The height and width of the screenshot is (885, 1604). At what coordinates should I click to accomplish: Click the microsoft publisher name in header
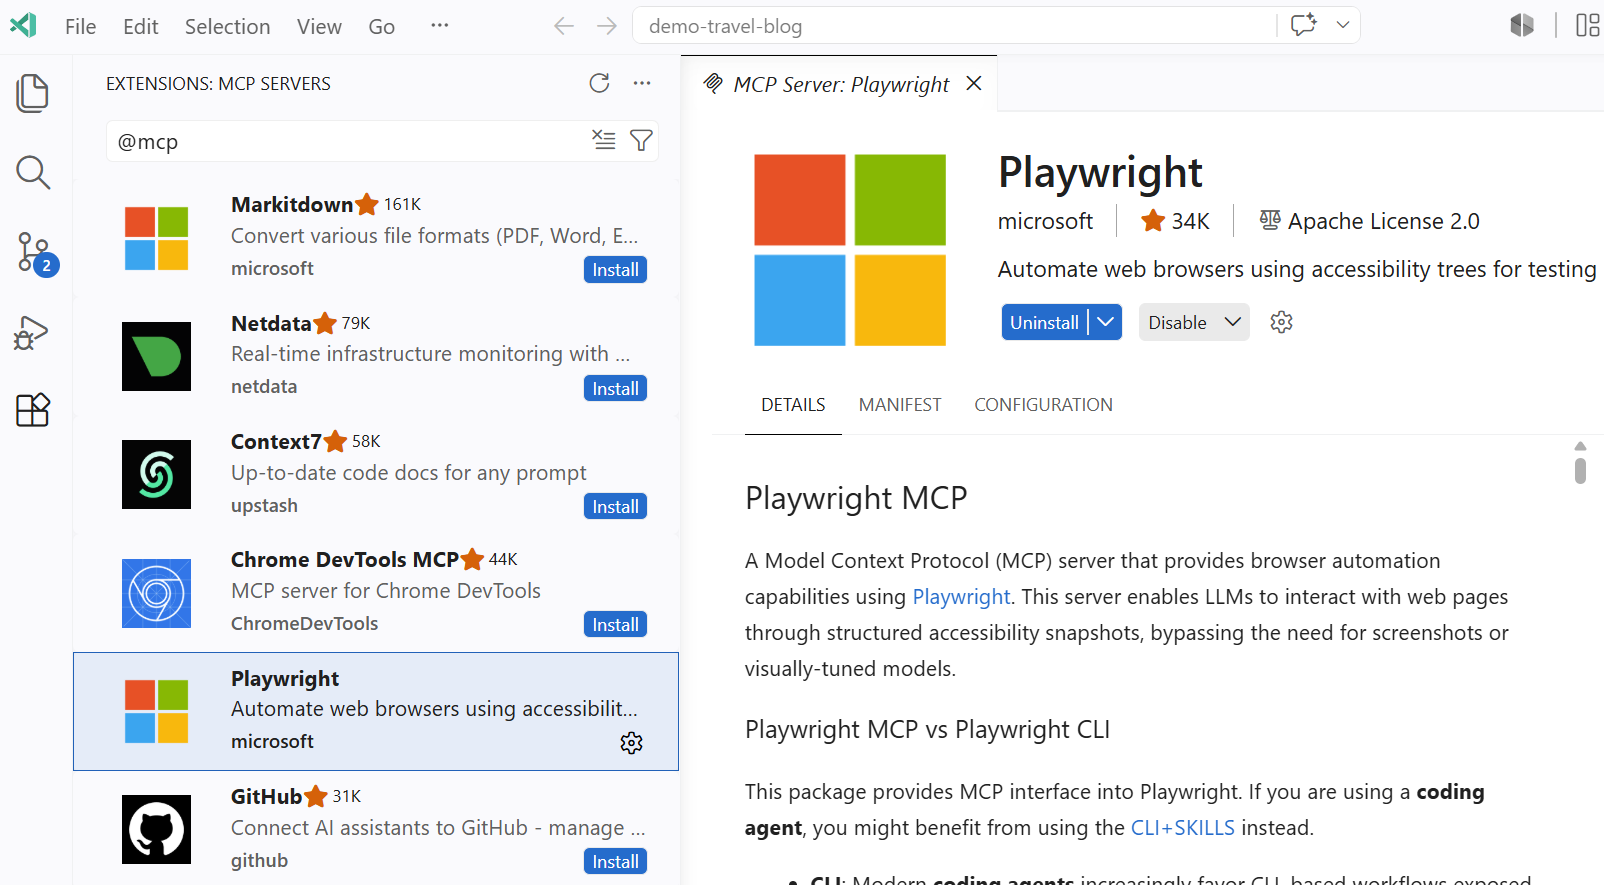click(x=1045, y=221)
